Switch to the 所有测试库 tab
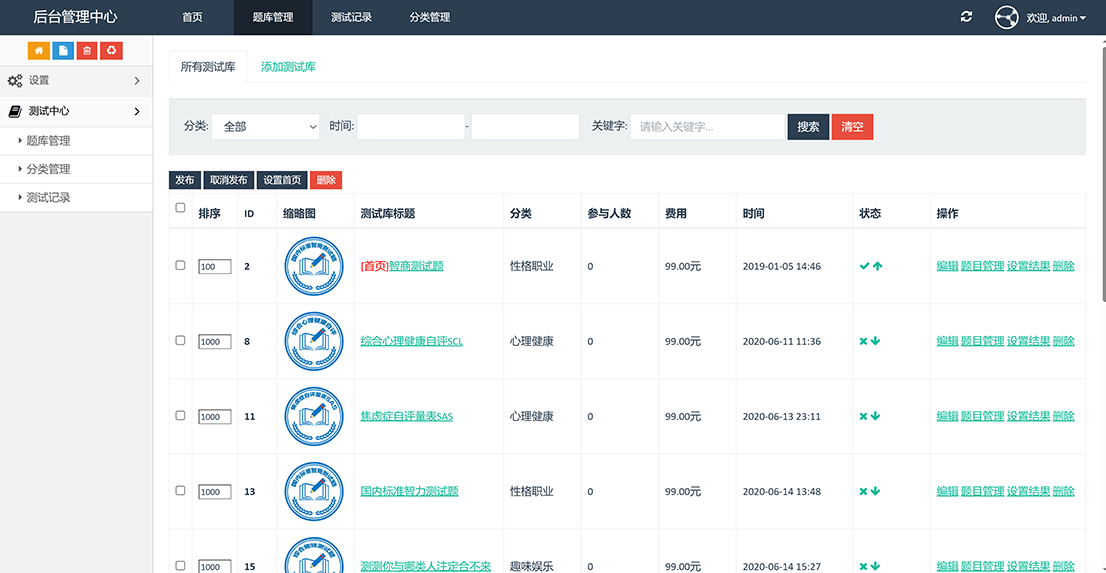 208,67
